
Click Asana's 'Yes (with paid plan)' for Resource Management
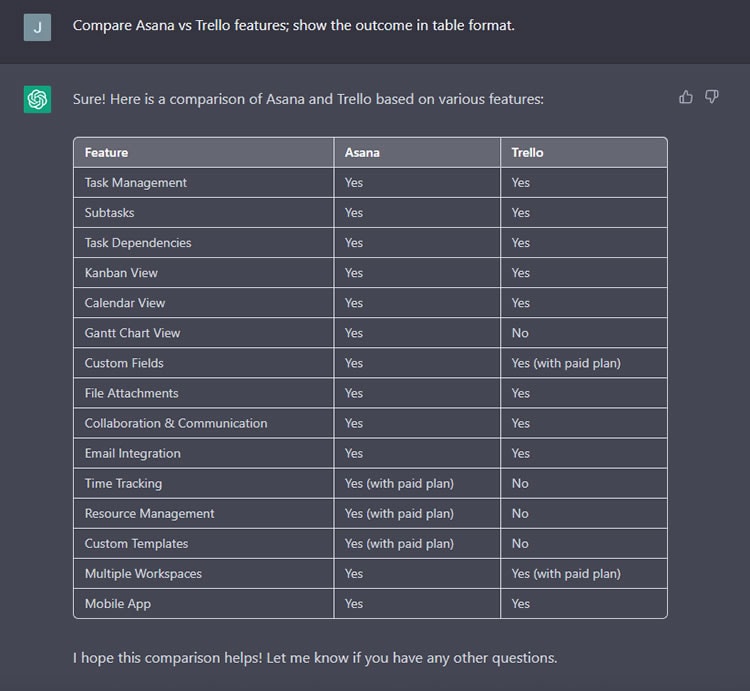(399, 514)
